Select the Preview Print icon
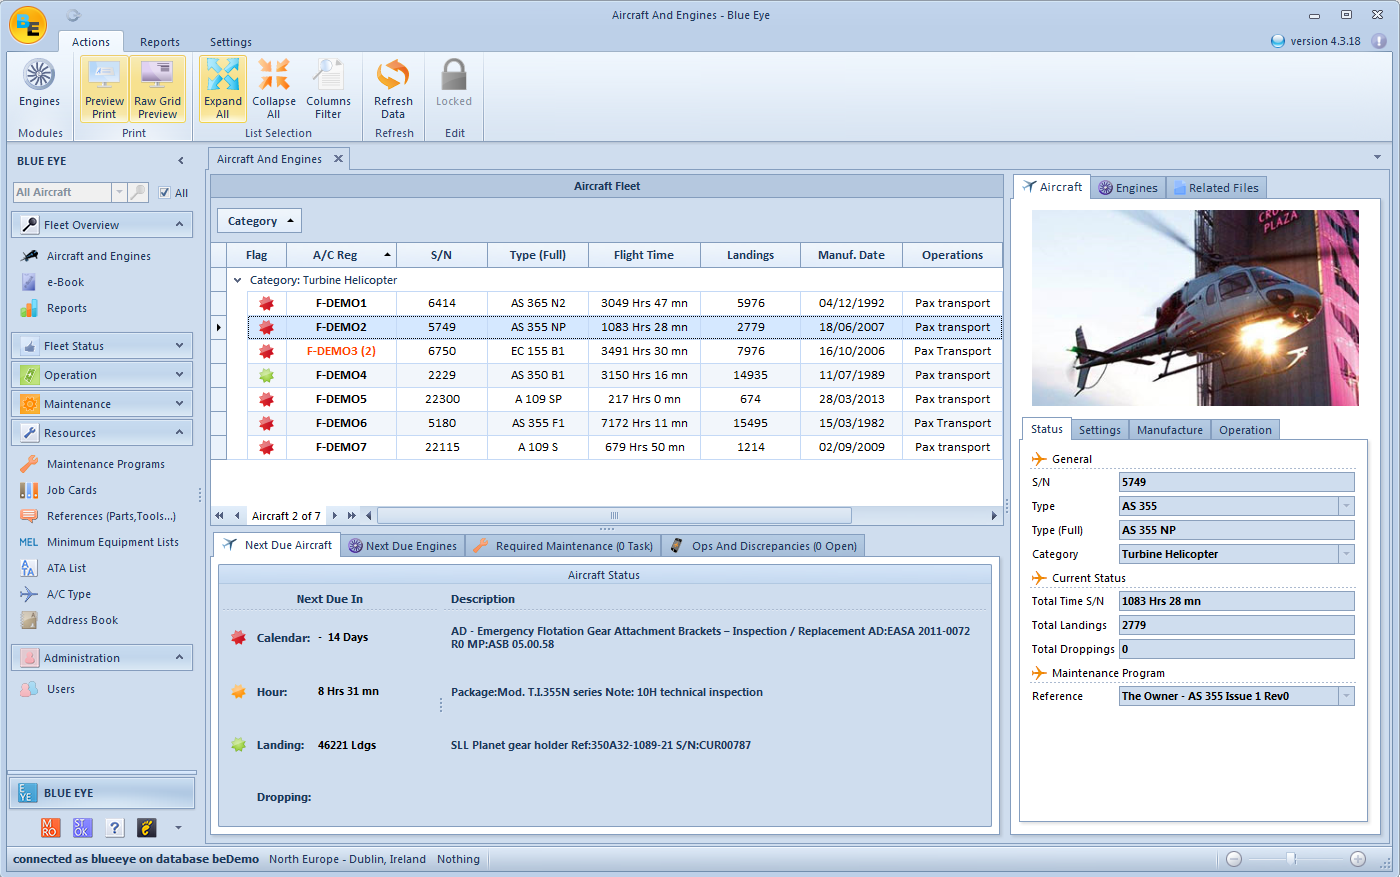The height and width of the screenshot is (877, 1400). [104, 87]
